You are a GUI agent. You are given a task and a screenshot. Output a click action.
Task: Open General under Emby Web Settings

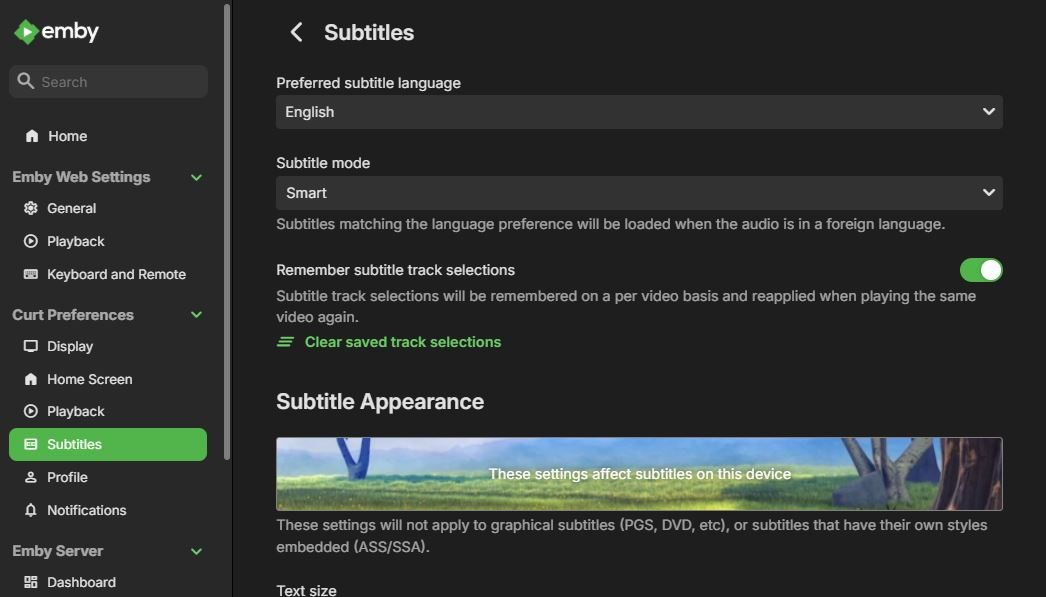pos(108,208)
